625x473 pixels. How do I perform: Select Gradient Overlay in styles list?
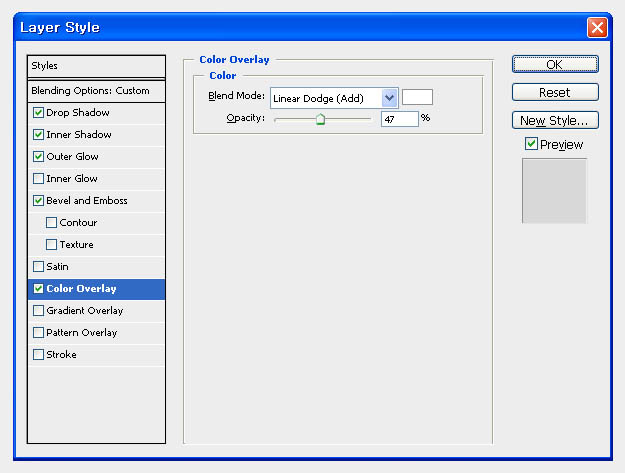coord(96,311)
